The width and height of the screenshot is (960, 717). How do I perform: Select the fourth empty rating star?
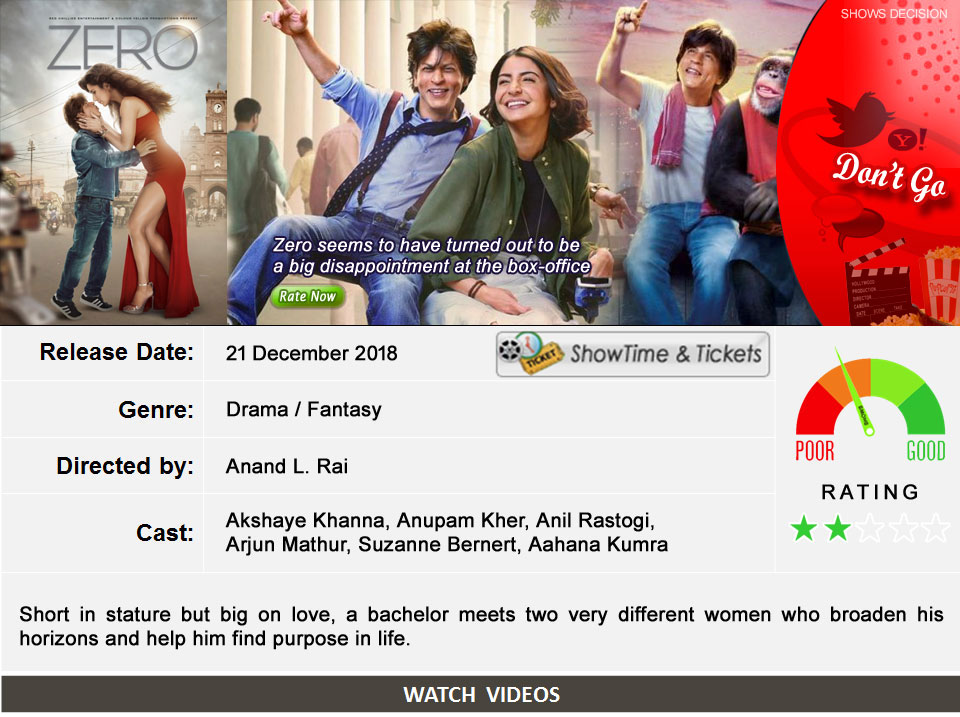904,528
